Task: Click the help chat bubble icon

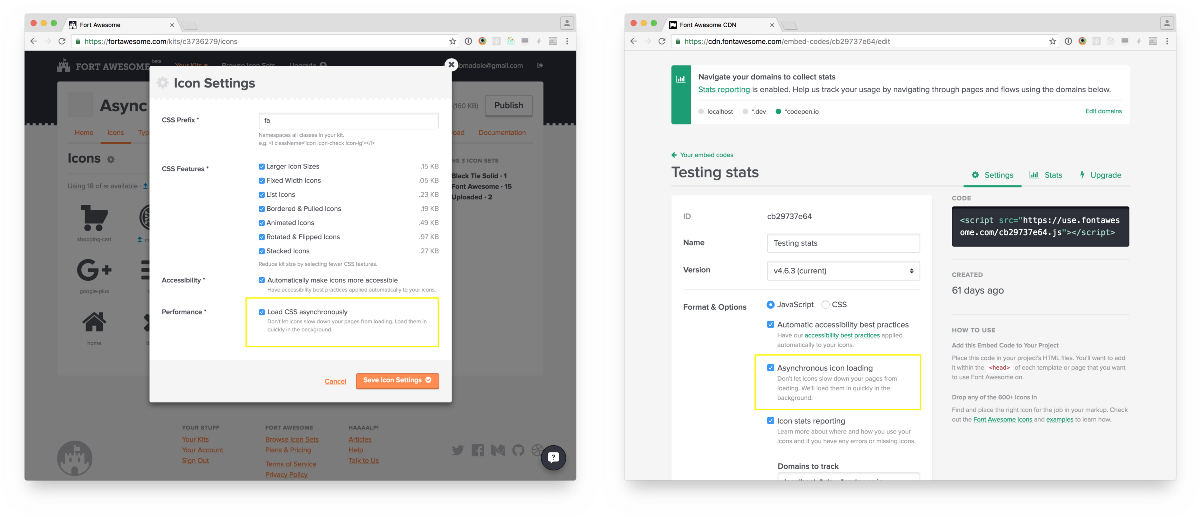Action: click(x=554, y=457)
